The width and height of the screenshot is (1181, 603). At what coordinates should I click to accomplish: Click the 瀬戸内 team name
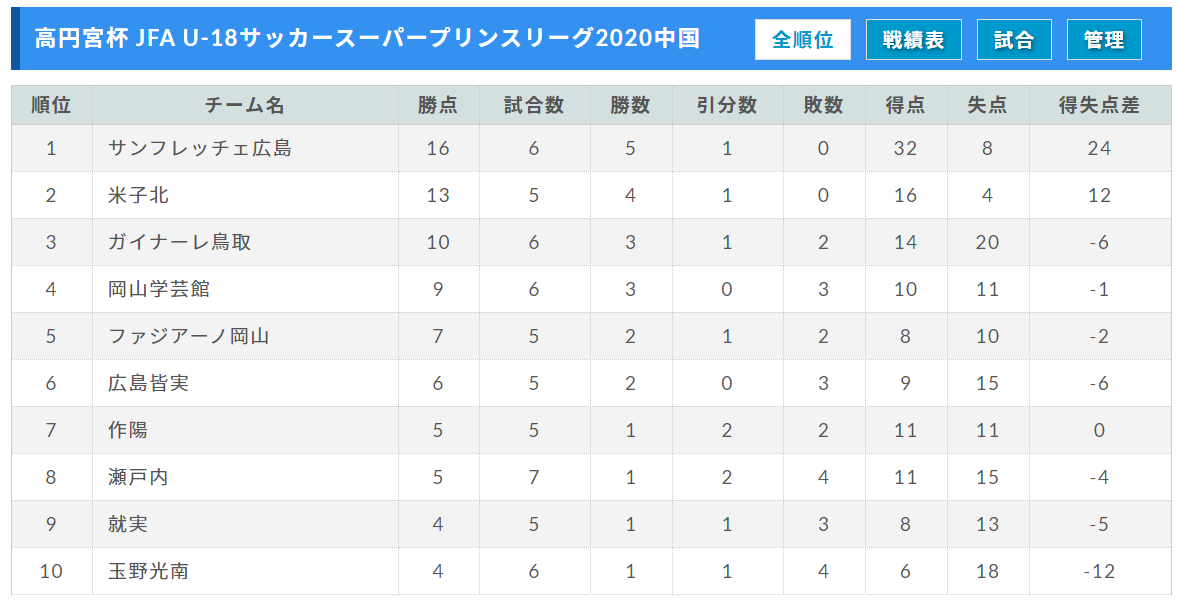pos(138,478)
